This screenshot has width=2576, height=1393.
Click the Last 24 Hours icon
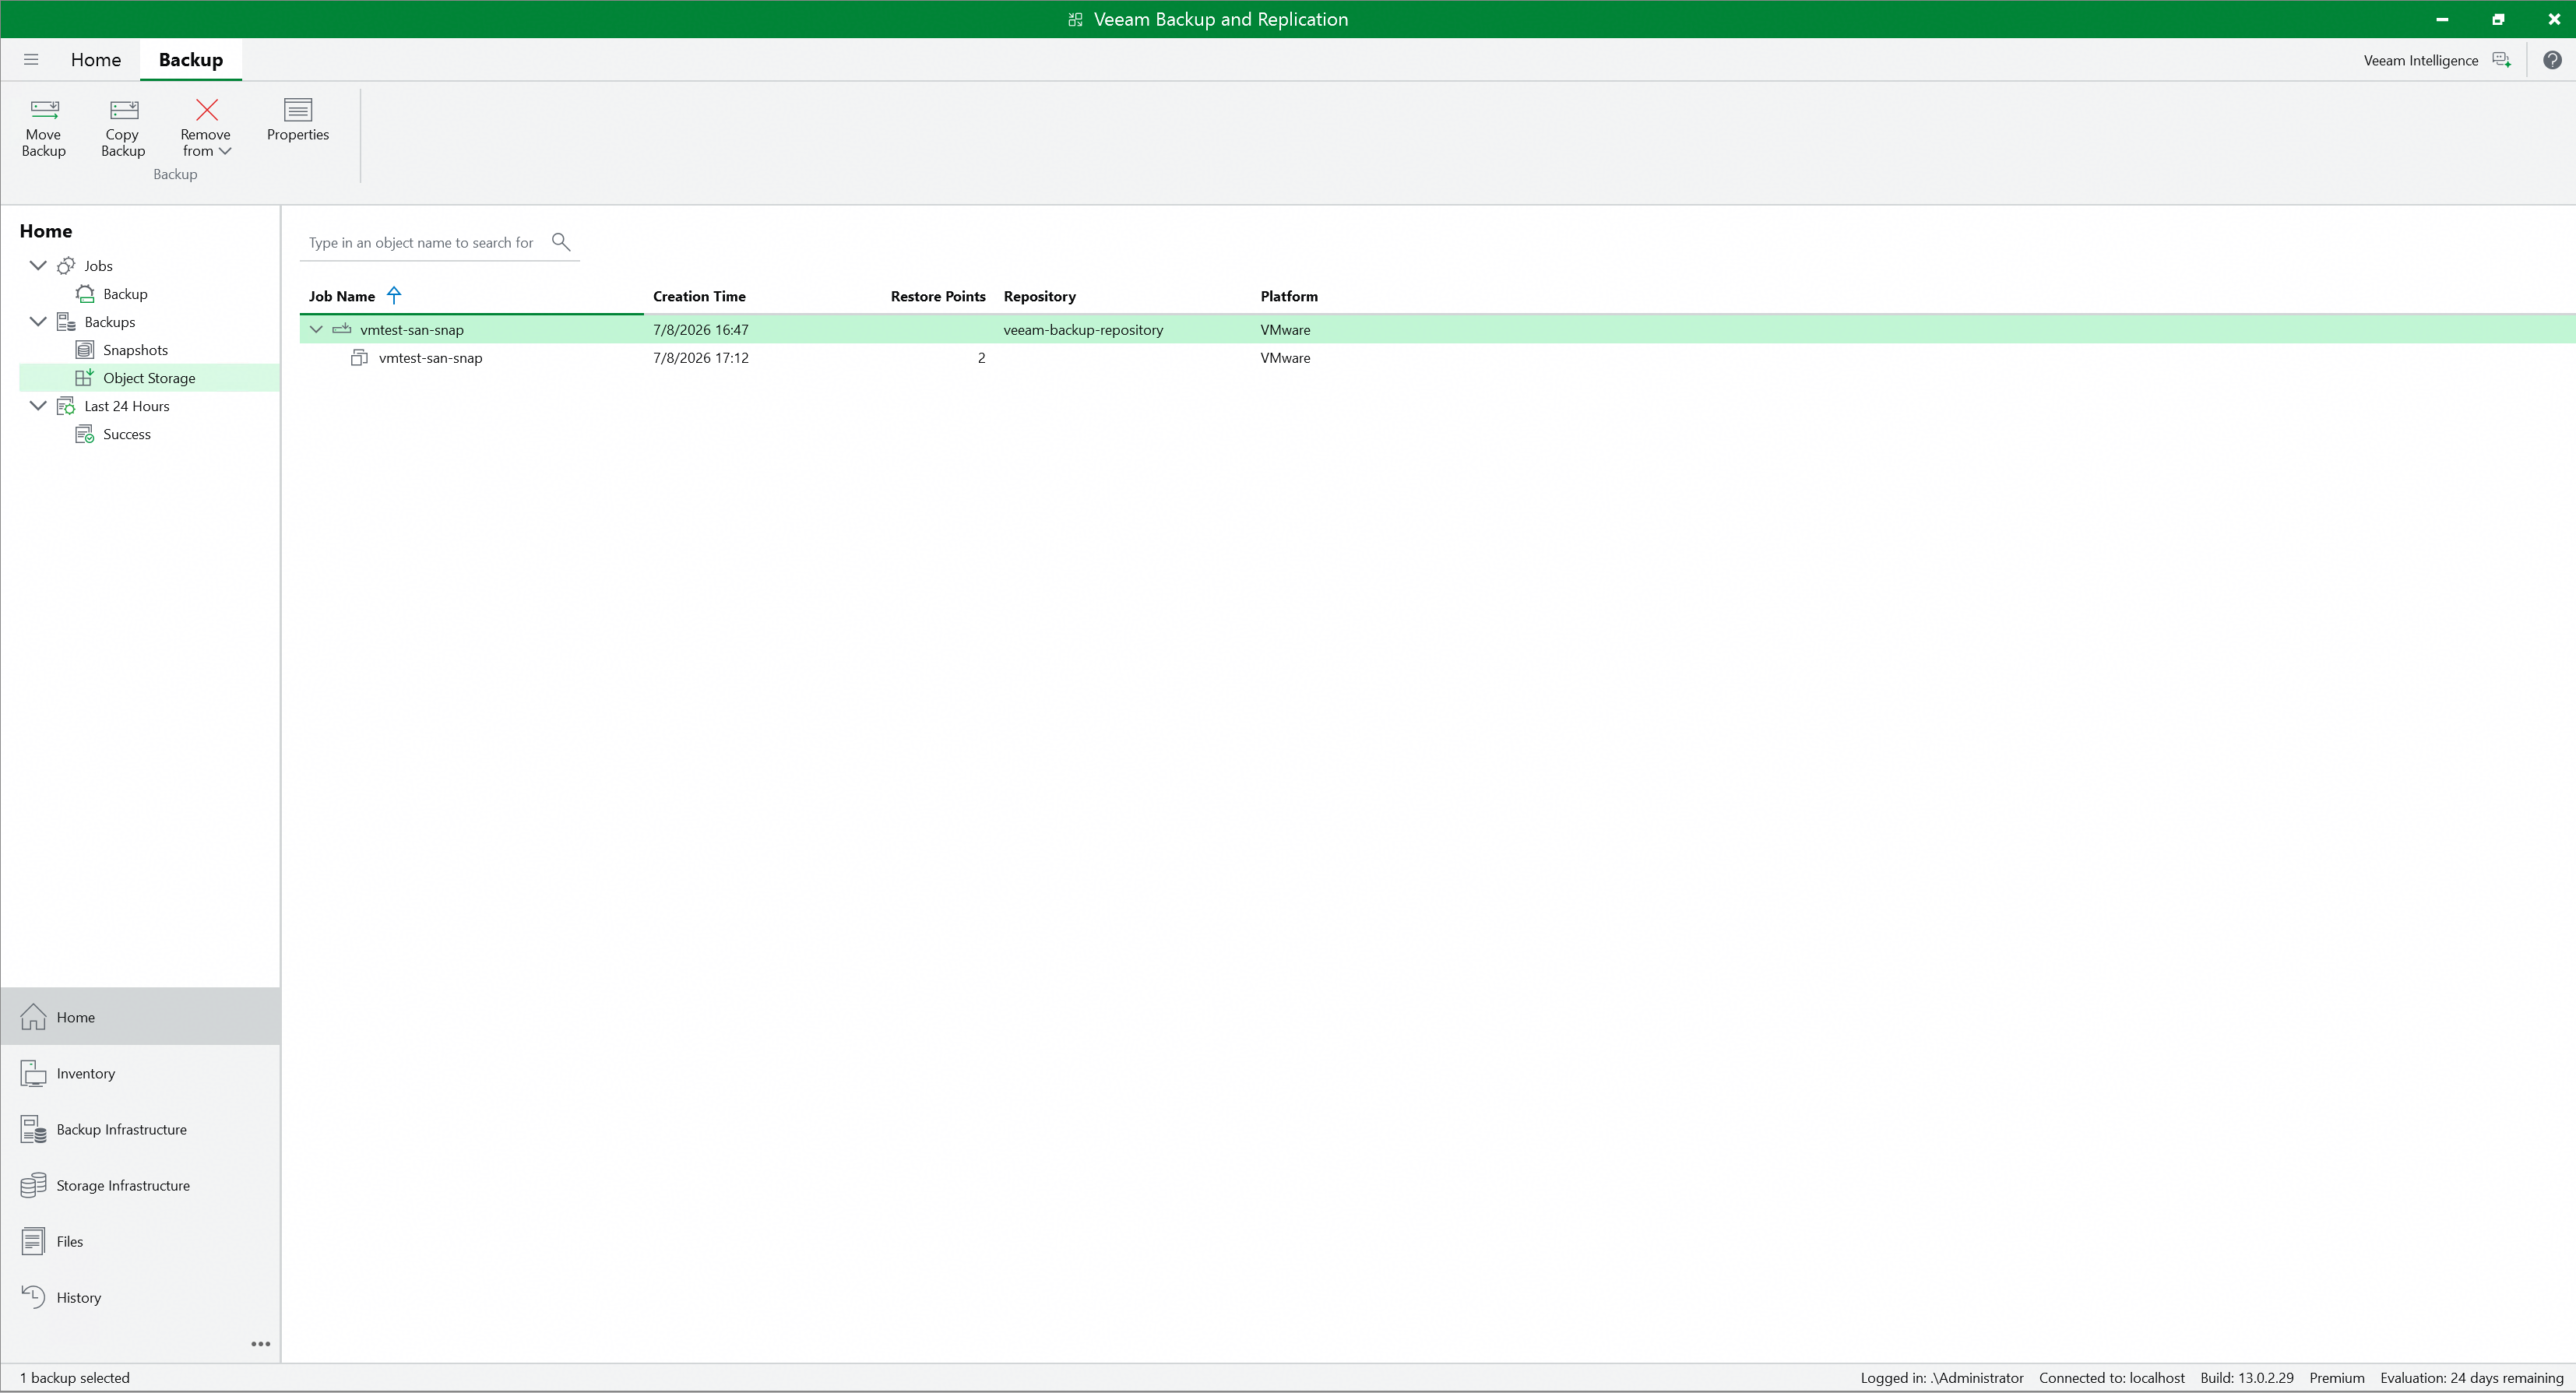point(66,406)
